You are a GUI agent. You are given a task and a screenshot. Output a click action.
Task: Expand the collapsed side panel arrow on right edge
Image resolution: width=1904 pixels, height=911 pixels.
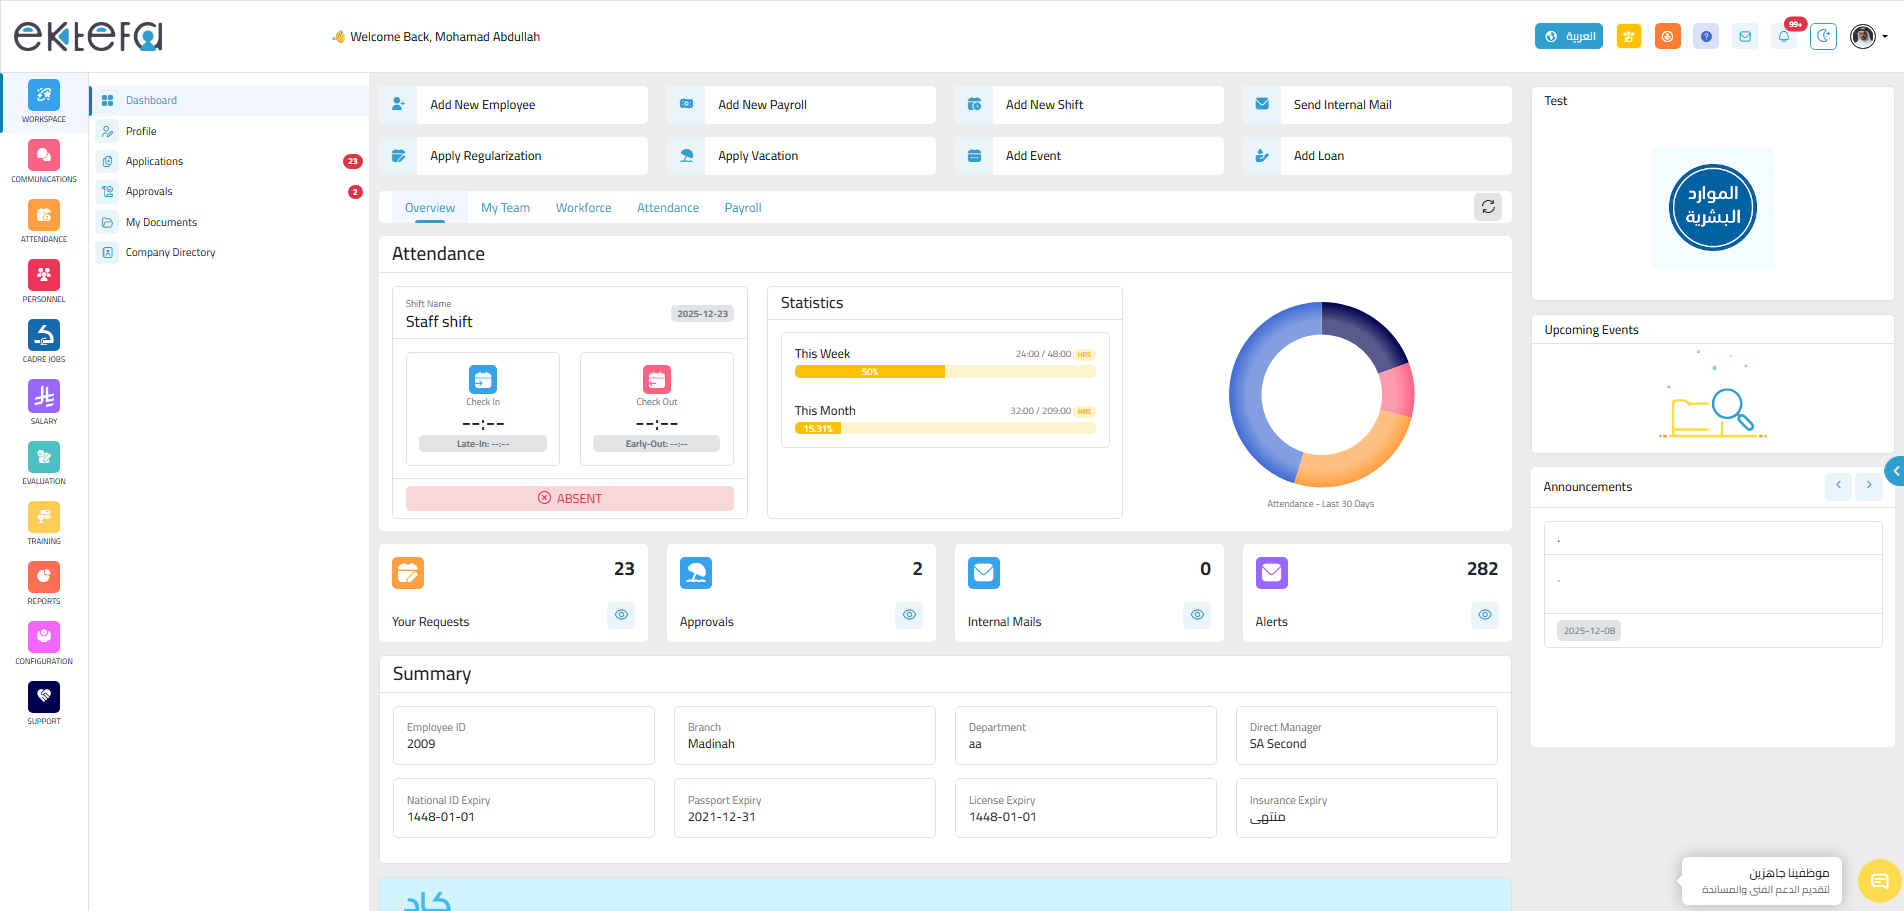(x=1894, y=471)
